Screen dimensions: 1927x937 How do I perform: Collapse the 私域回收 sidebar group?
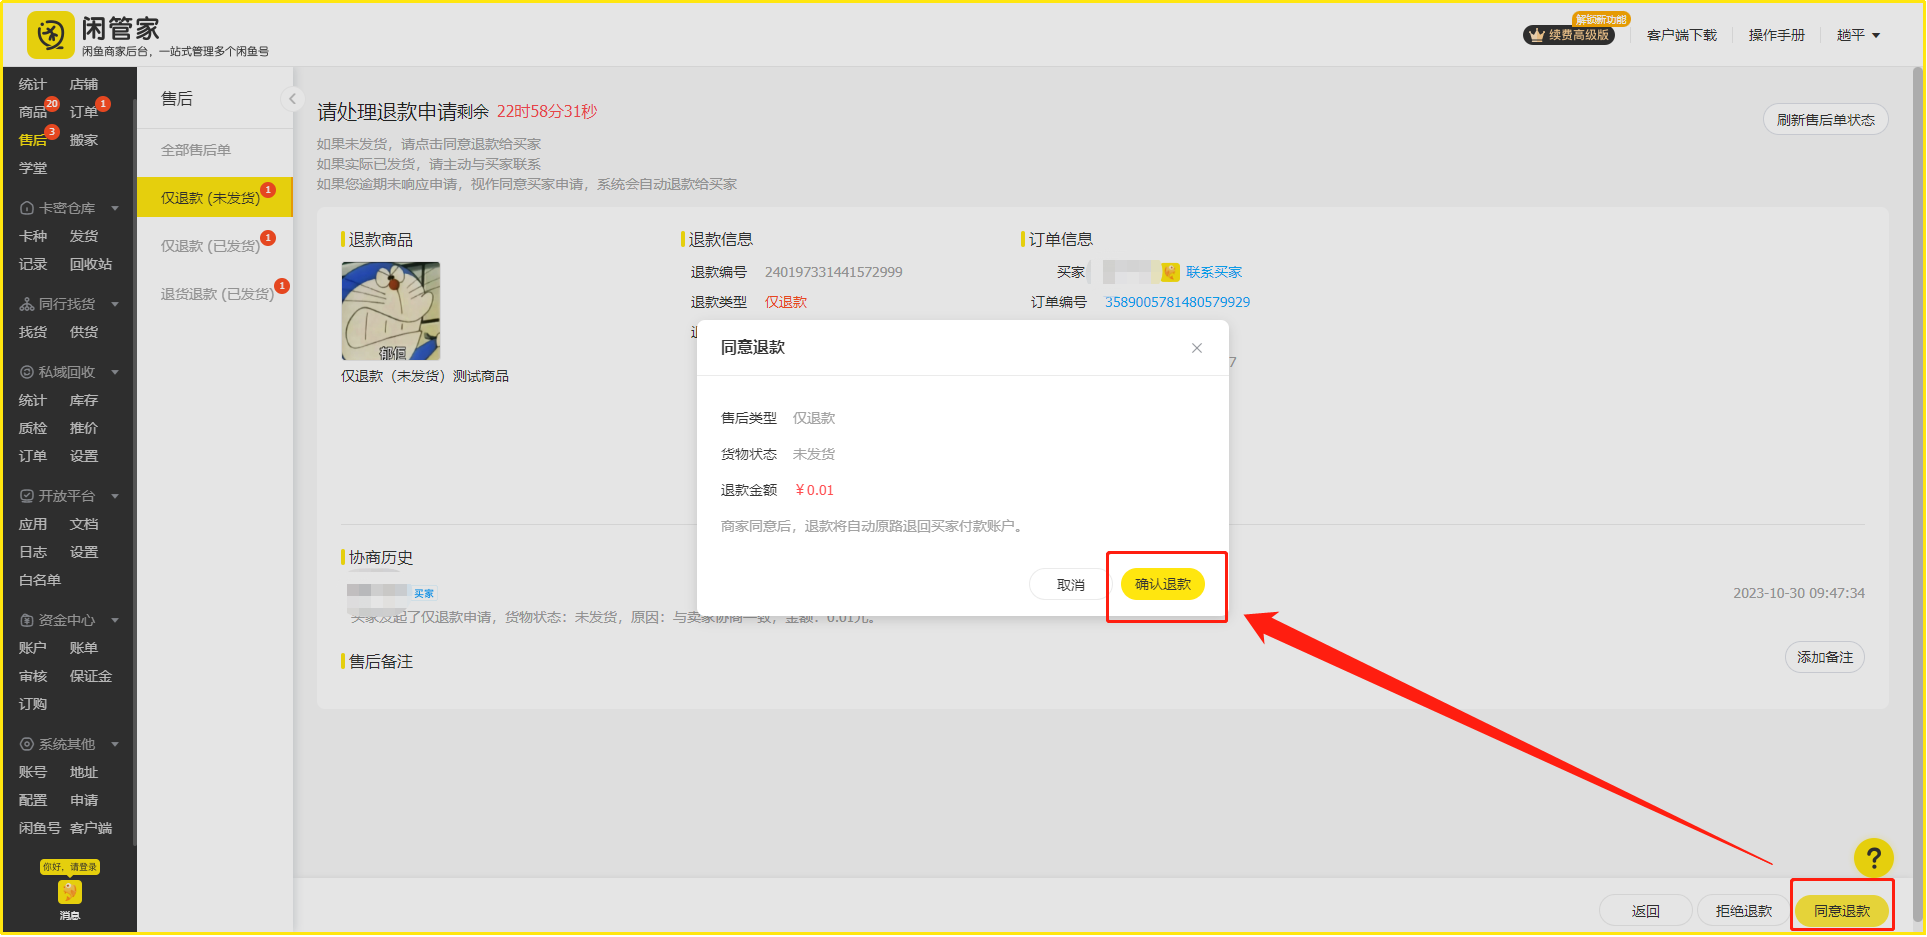click(115, 372)
